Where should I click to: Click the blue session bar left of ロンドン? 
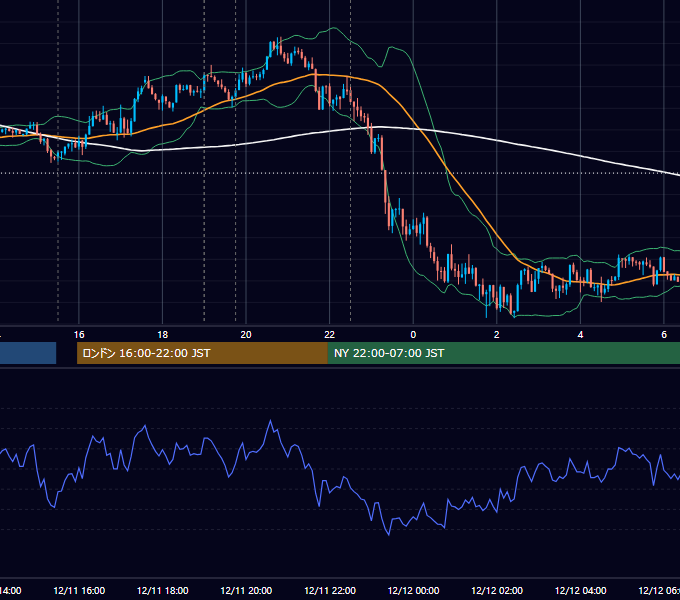28,353
